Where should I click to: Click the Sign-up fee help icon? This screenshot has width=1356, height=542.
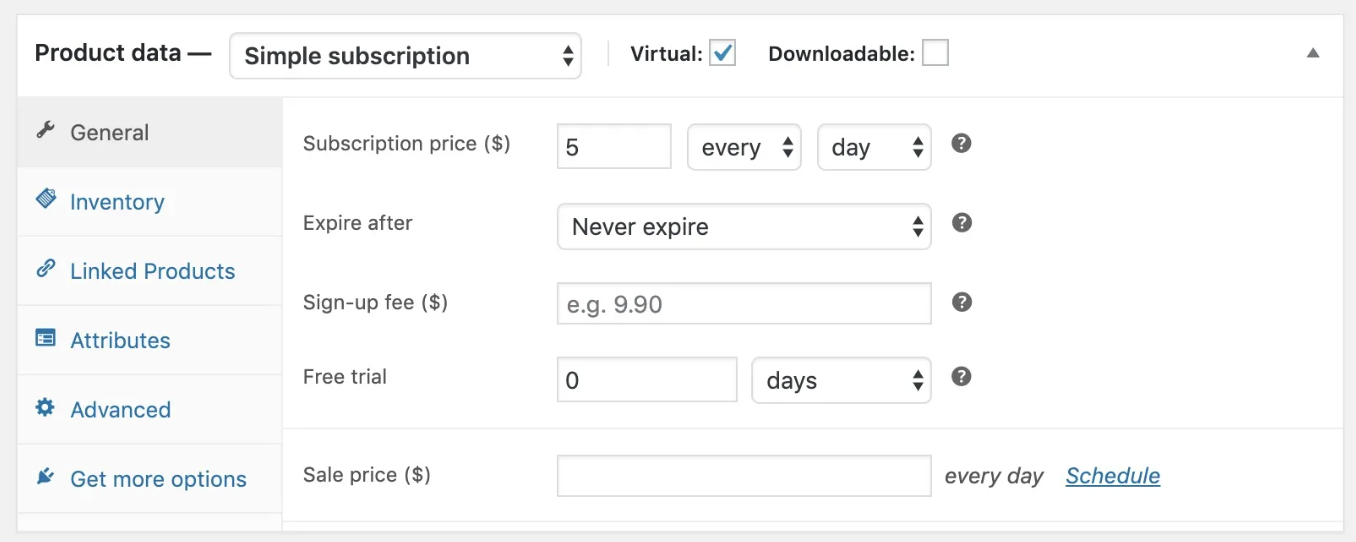click(x=961, y=302)
